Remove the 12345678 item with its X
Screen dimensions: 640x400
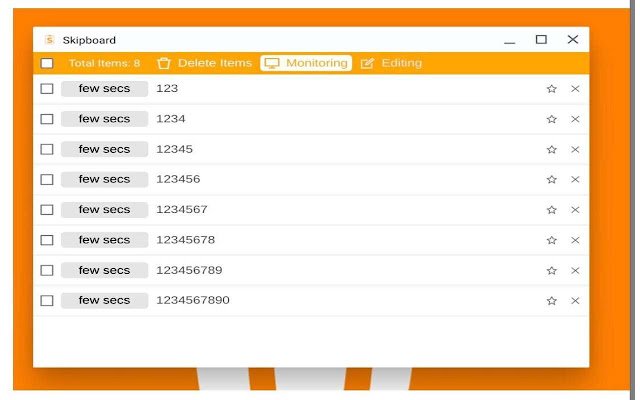click(575, 240)
